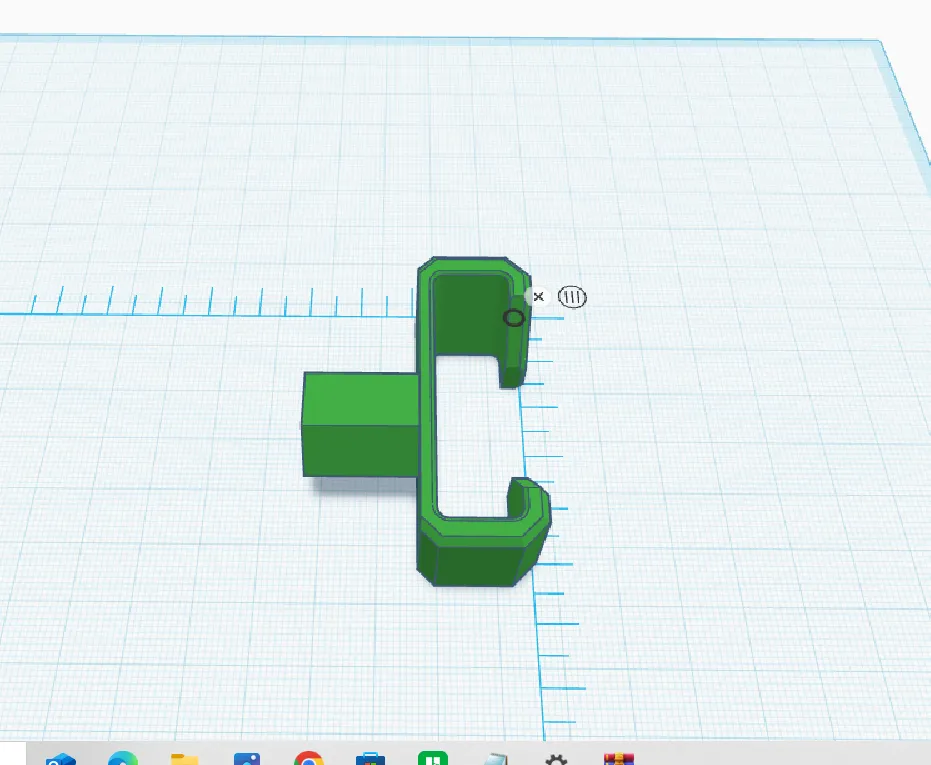
Task: Select the green rectangular box attached to the hook
Action: [x=360, y=424]
